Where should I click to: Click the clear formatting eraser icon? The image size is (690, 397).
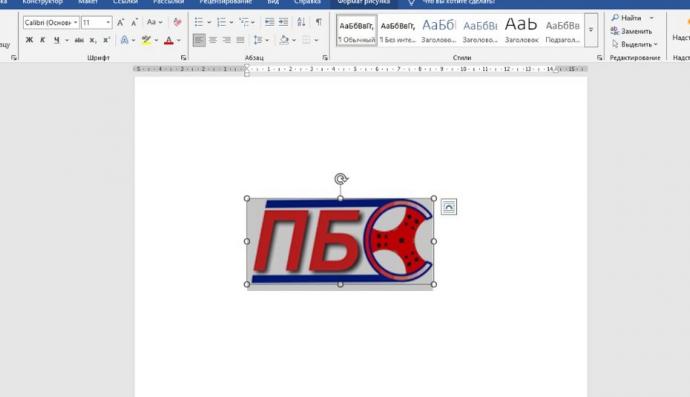[x=177, y=22]
